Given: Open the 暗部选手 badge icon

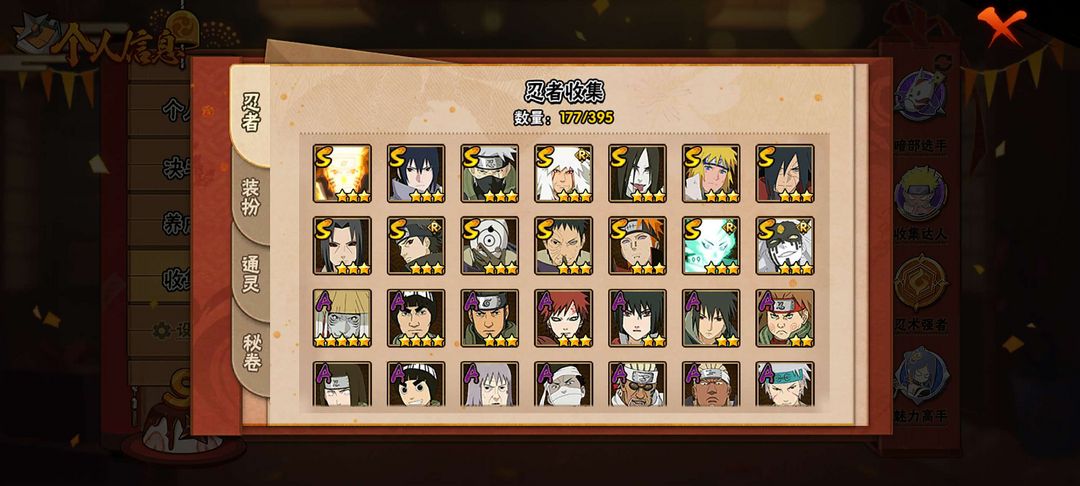Looking at the screenshot, I should point(921,94).
